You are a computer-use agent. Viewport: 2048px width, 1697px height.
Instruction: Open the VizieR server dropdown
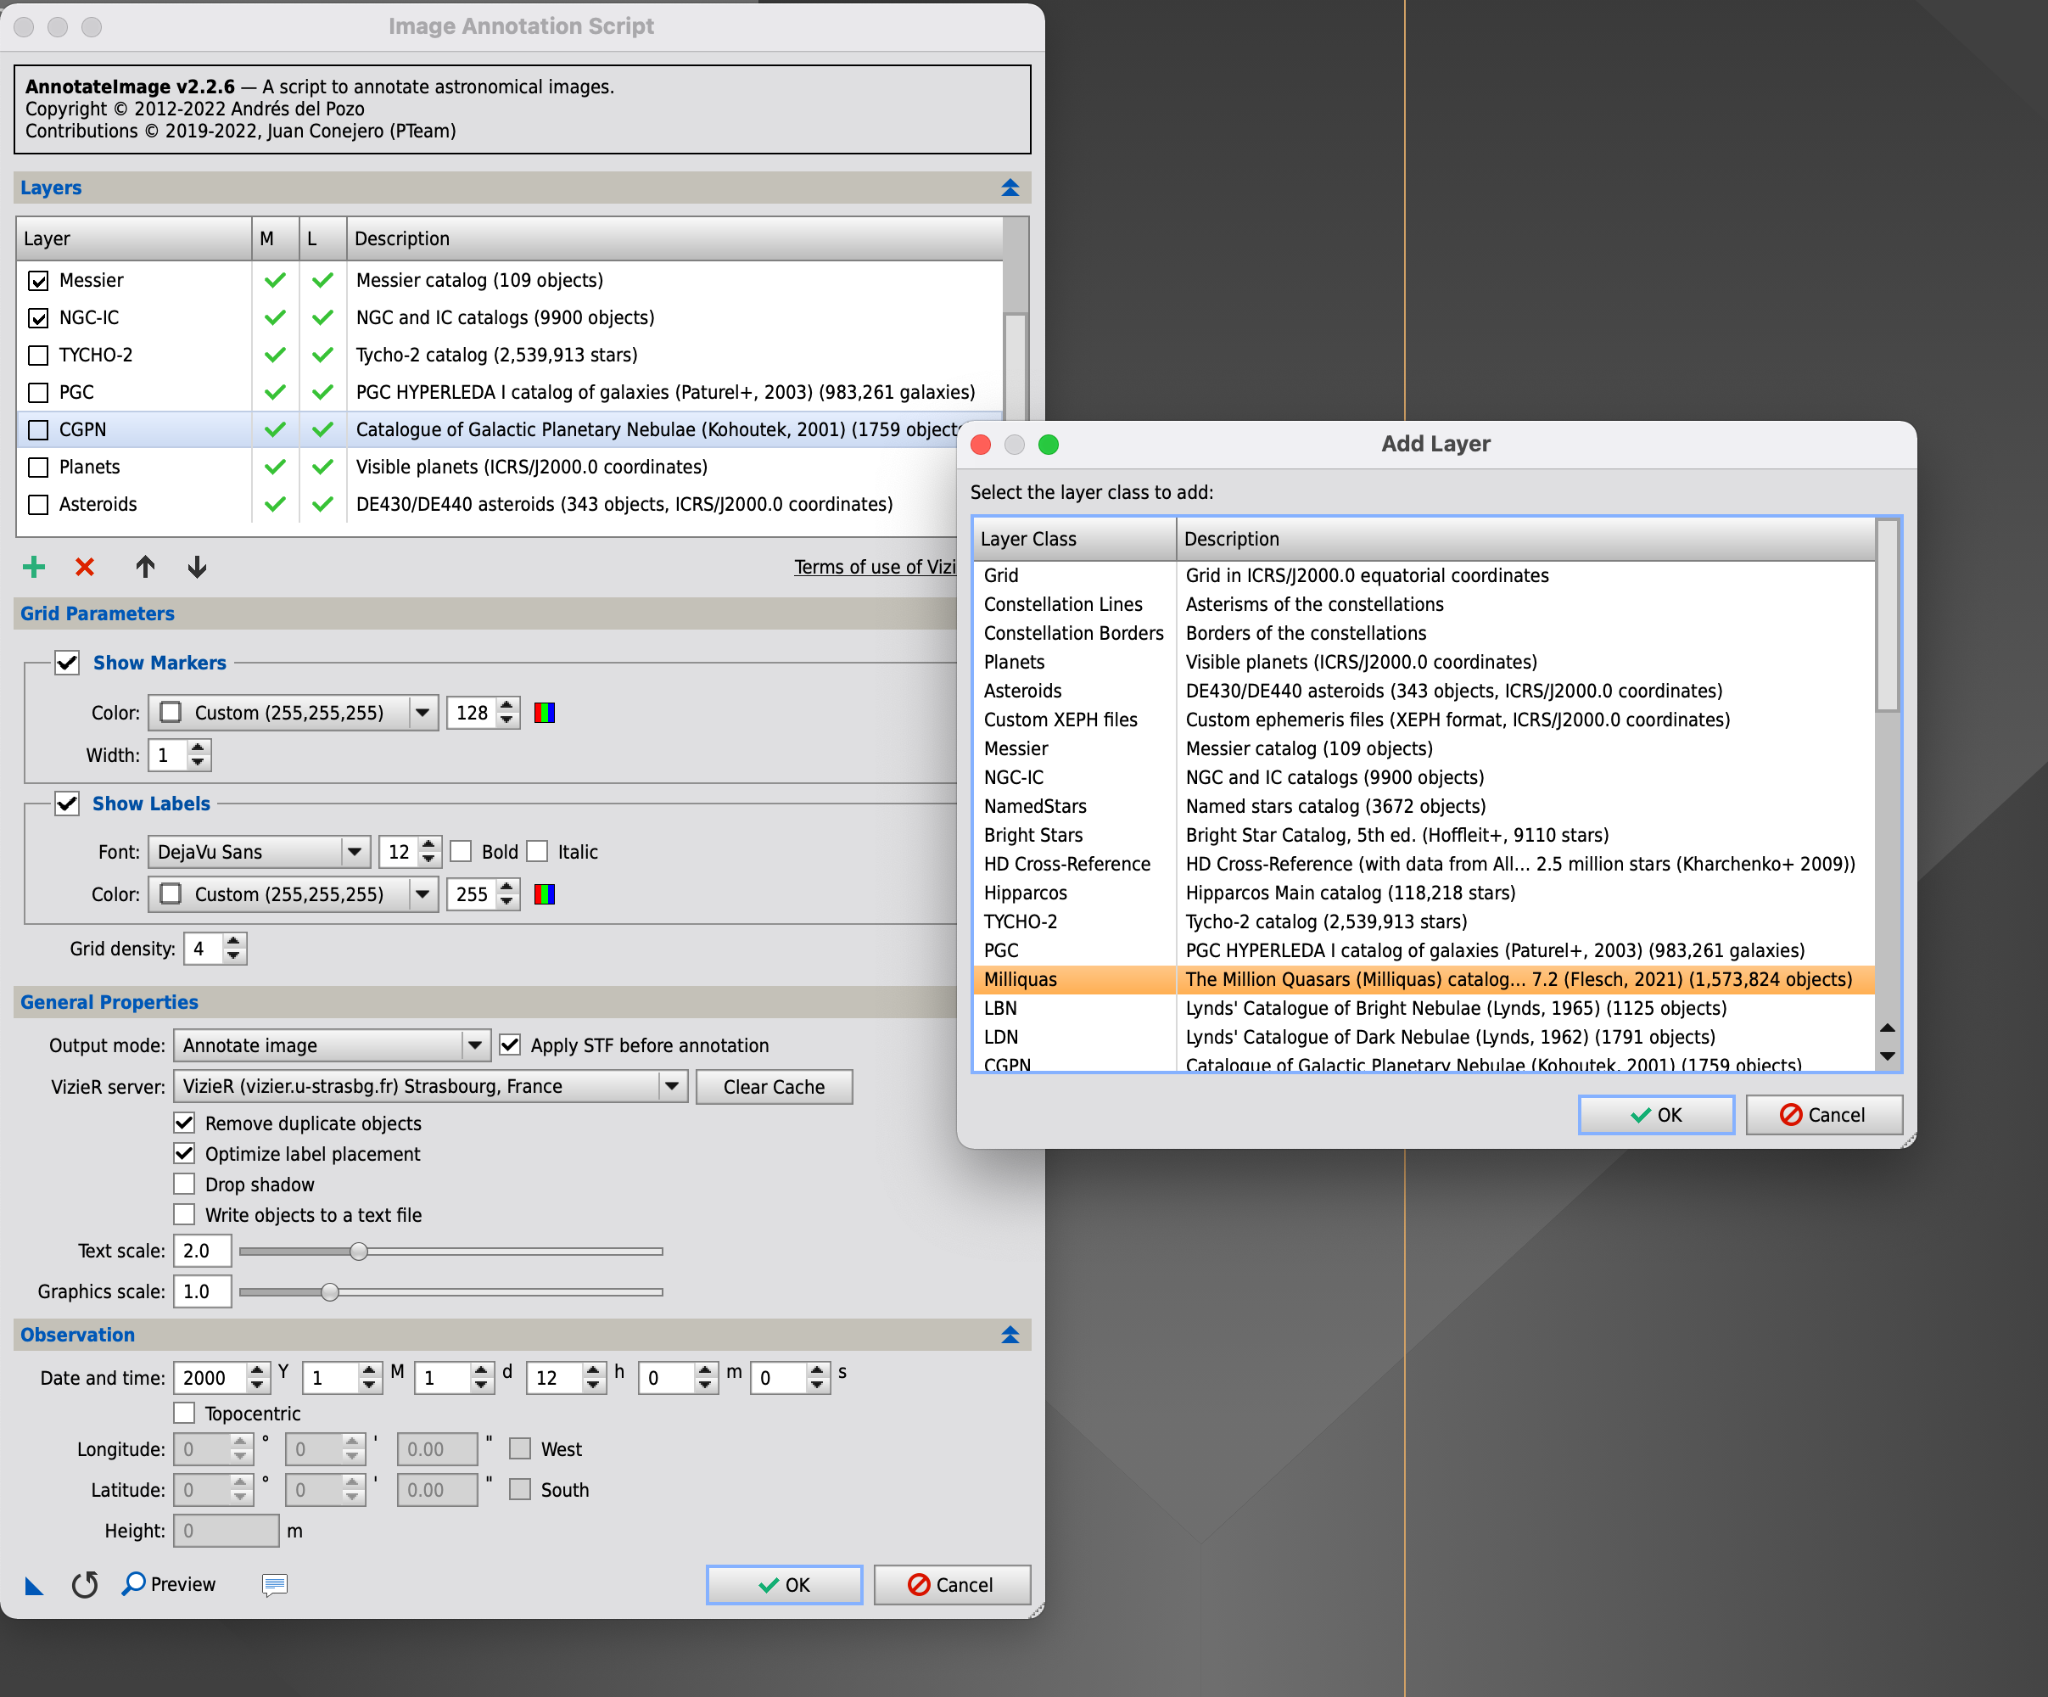point(430,1086)
